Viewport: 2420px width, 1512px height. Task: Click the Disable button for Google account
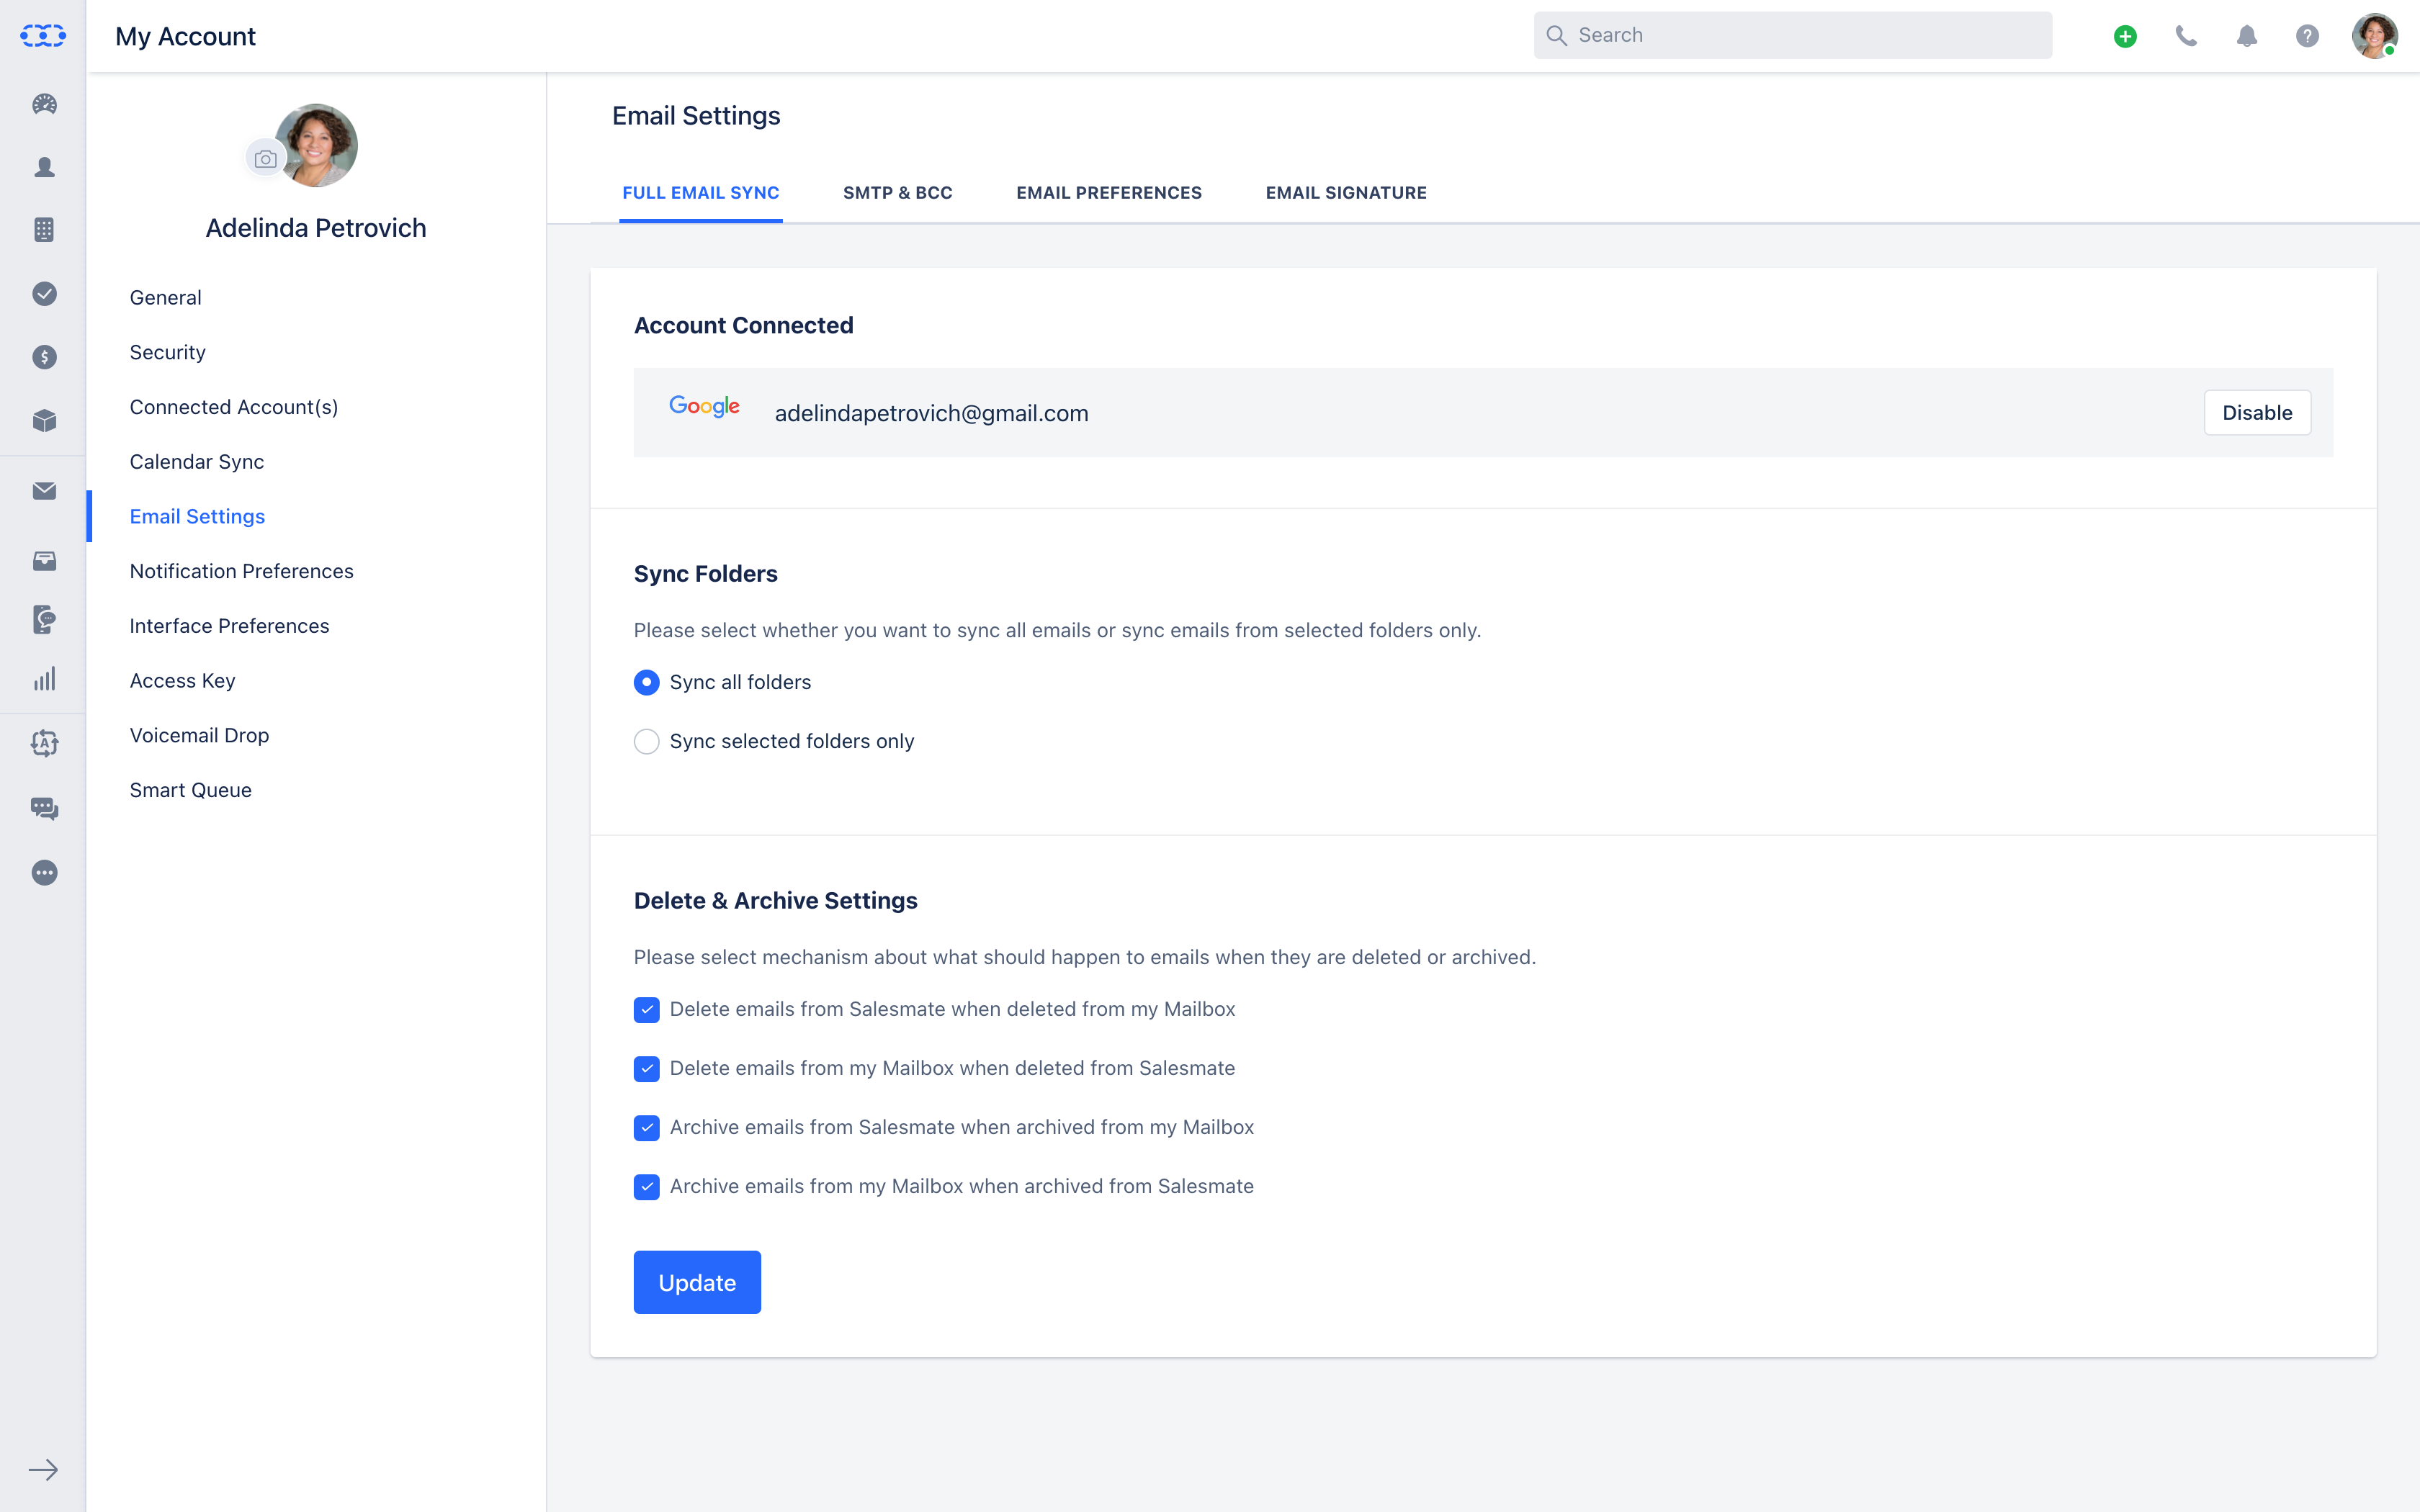click(2257, 413)
